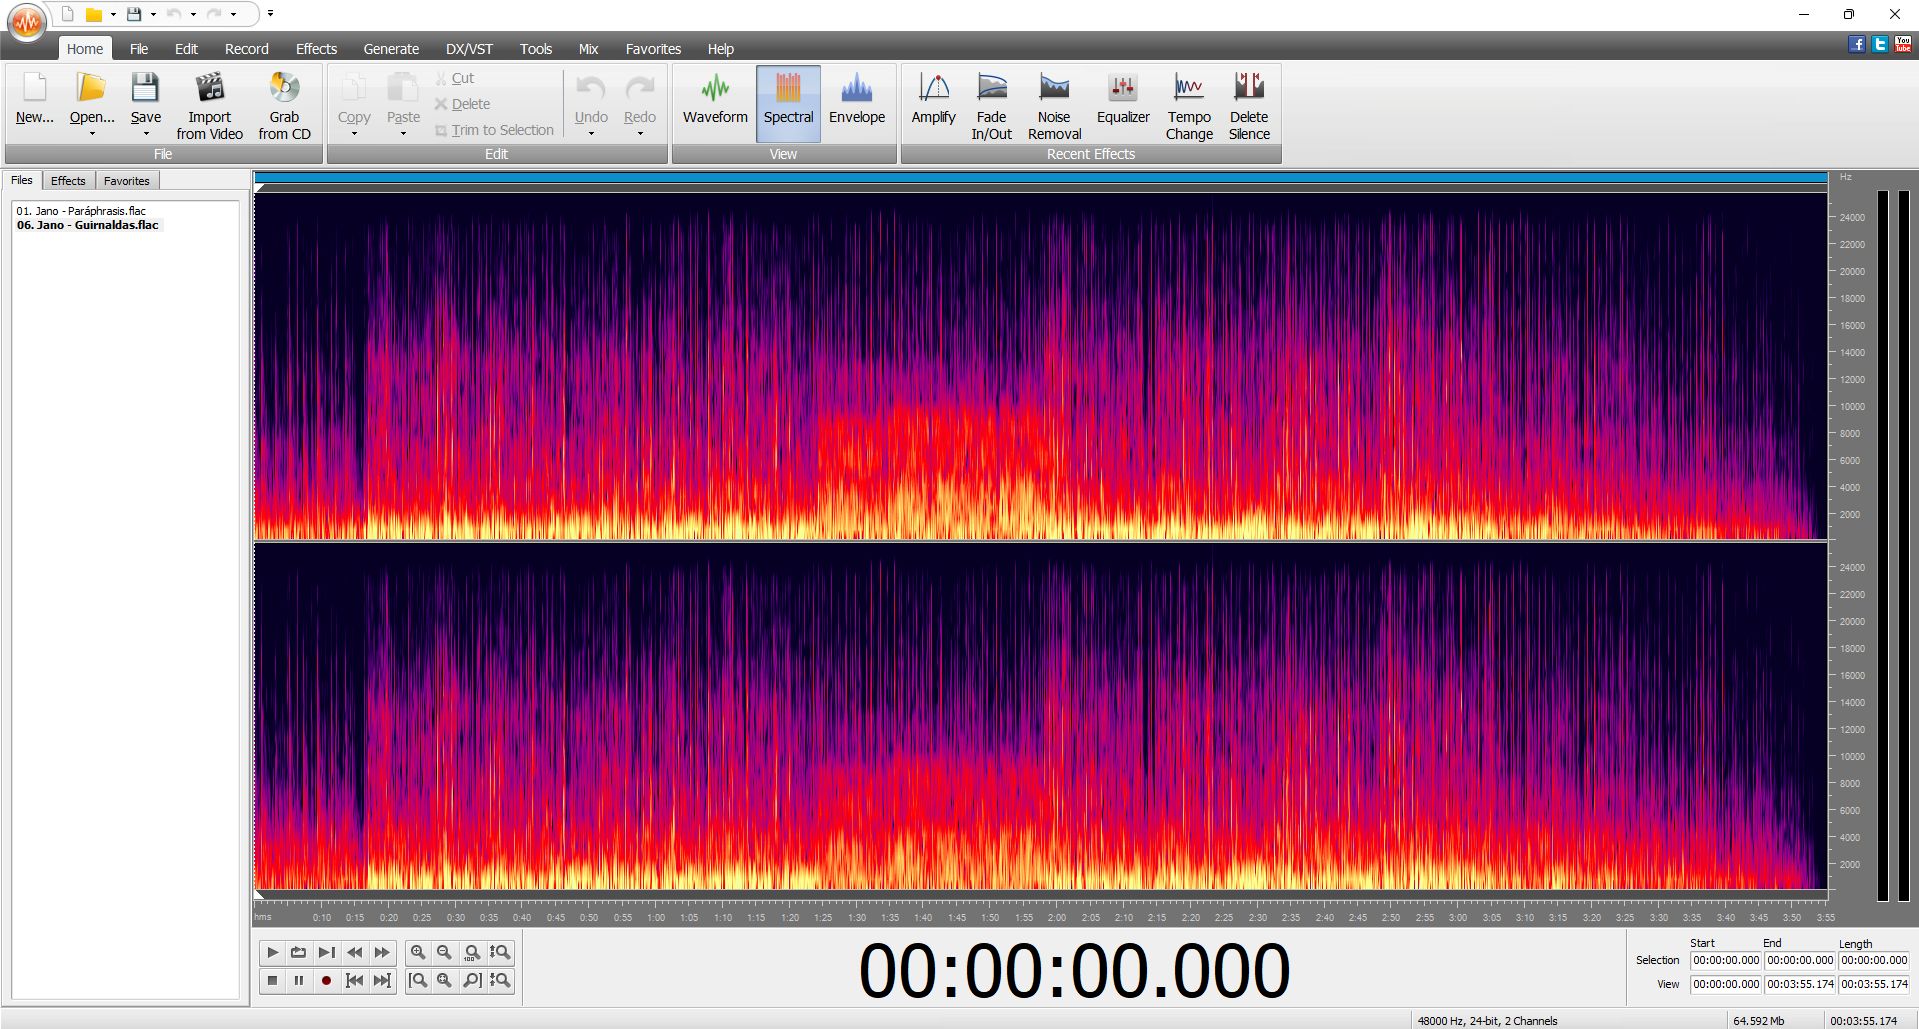The height and width of the screenshot is (1029, 1919).
Task: Jump to the end of the track
Action: [382, 980]
